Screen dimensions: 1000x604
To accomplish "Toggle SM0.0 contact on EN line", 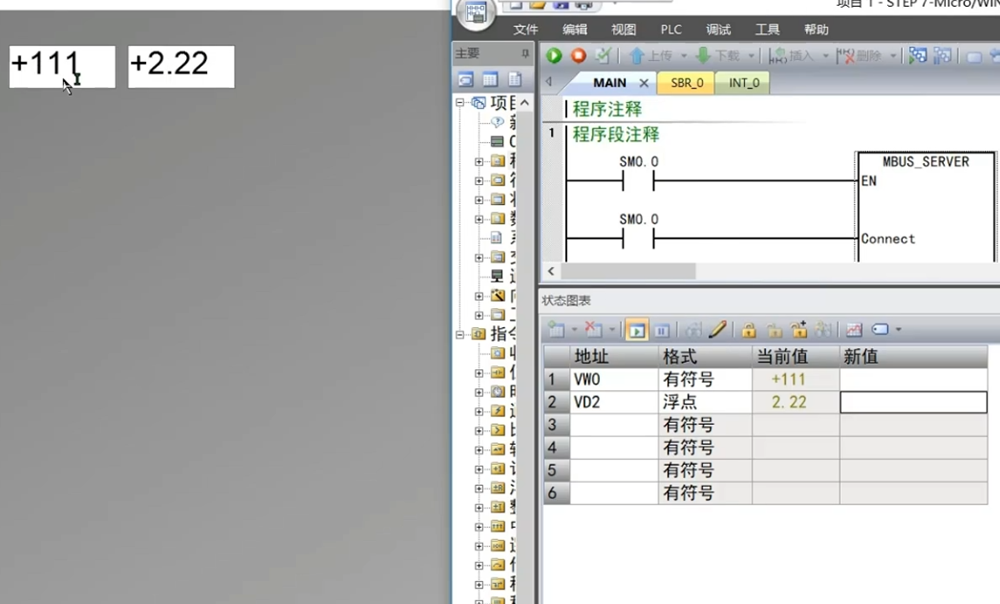I will click(x=638, y=181).
